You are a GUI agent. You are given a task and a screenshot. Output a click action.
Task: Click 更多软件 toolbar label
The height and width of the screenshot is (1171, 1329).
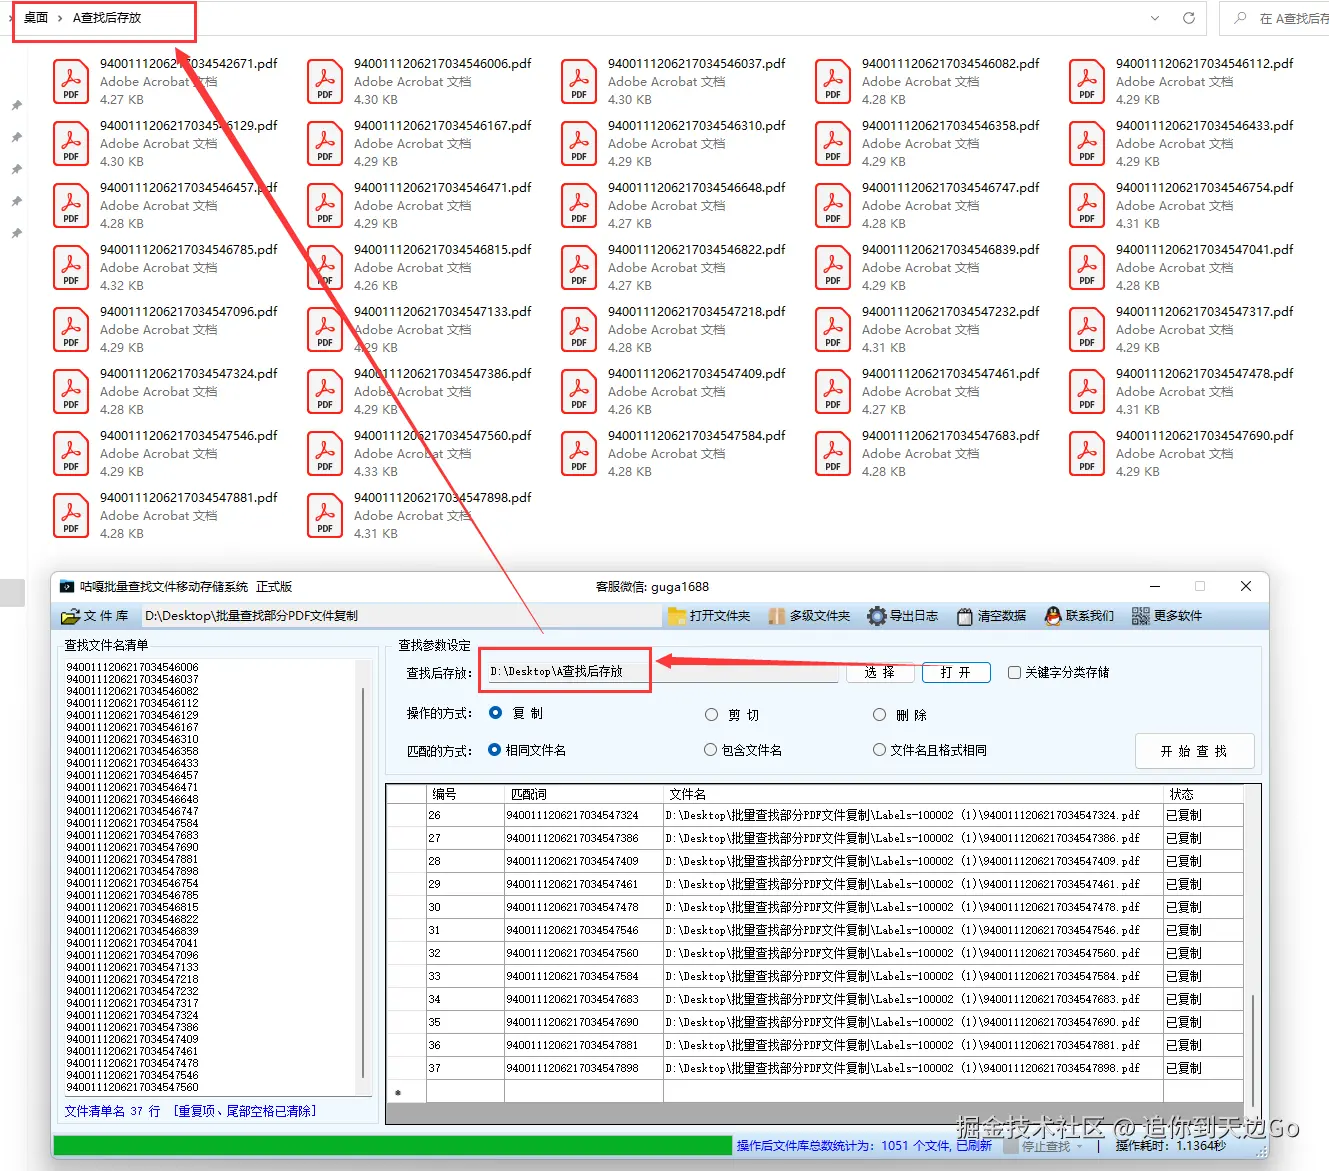pos(1178,616)
